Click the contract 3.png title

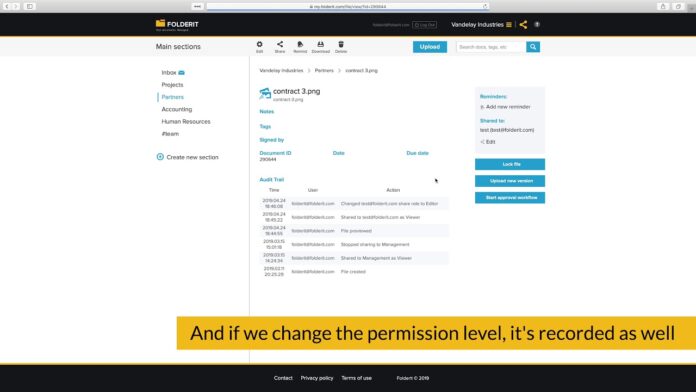296,91
